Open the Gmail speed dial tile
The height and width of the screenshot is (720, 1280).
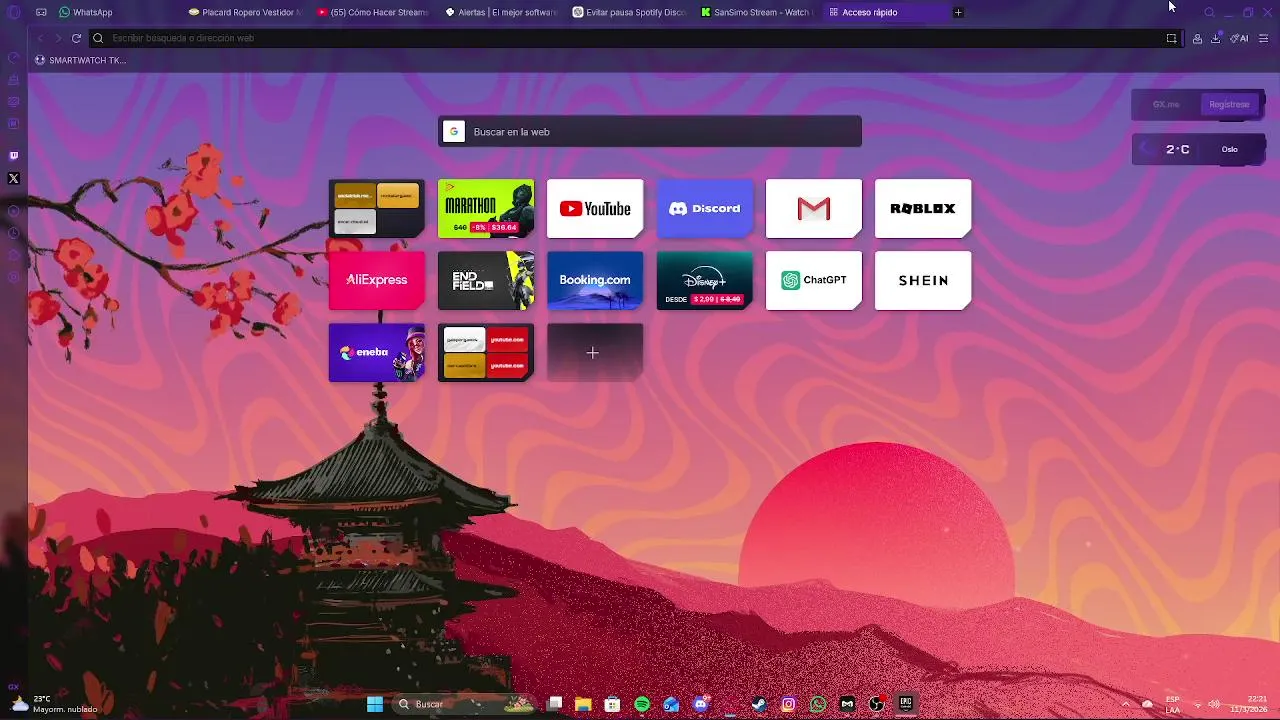[813, 208]
